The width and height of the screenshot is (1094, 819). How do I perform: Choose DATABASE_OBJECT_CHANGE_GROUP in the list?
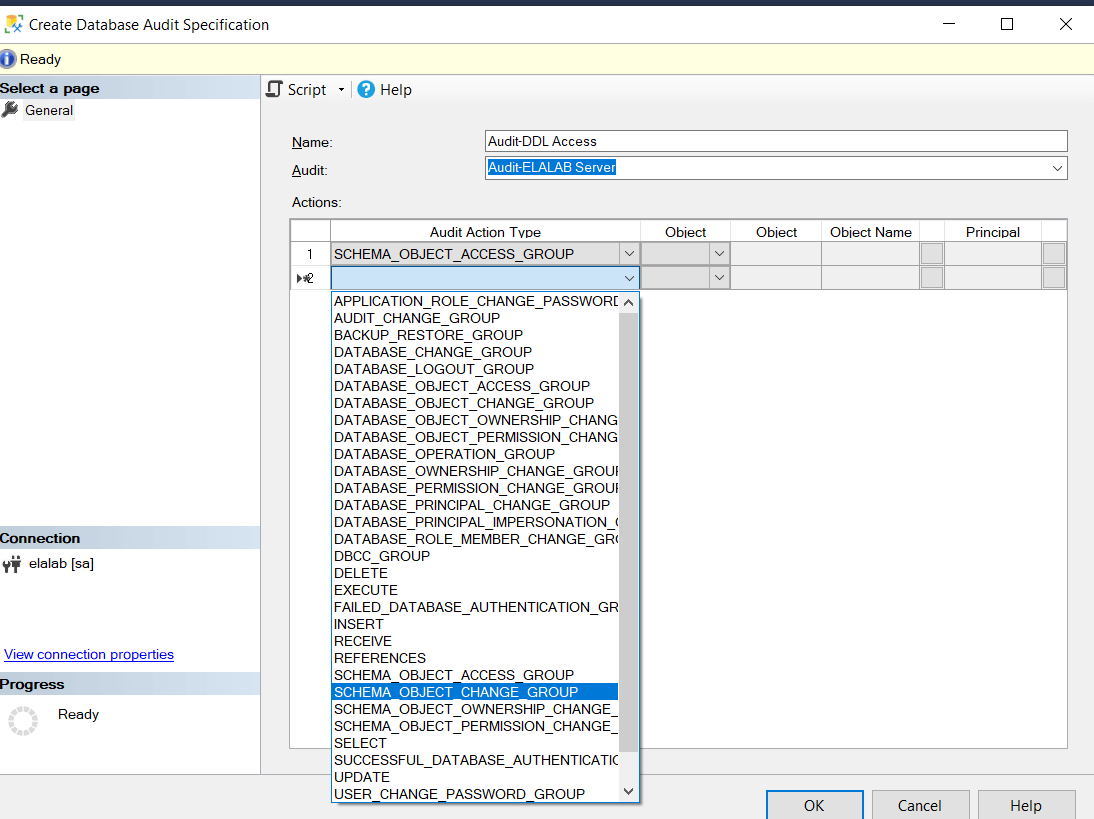click(x=464, y=403)
